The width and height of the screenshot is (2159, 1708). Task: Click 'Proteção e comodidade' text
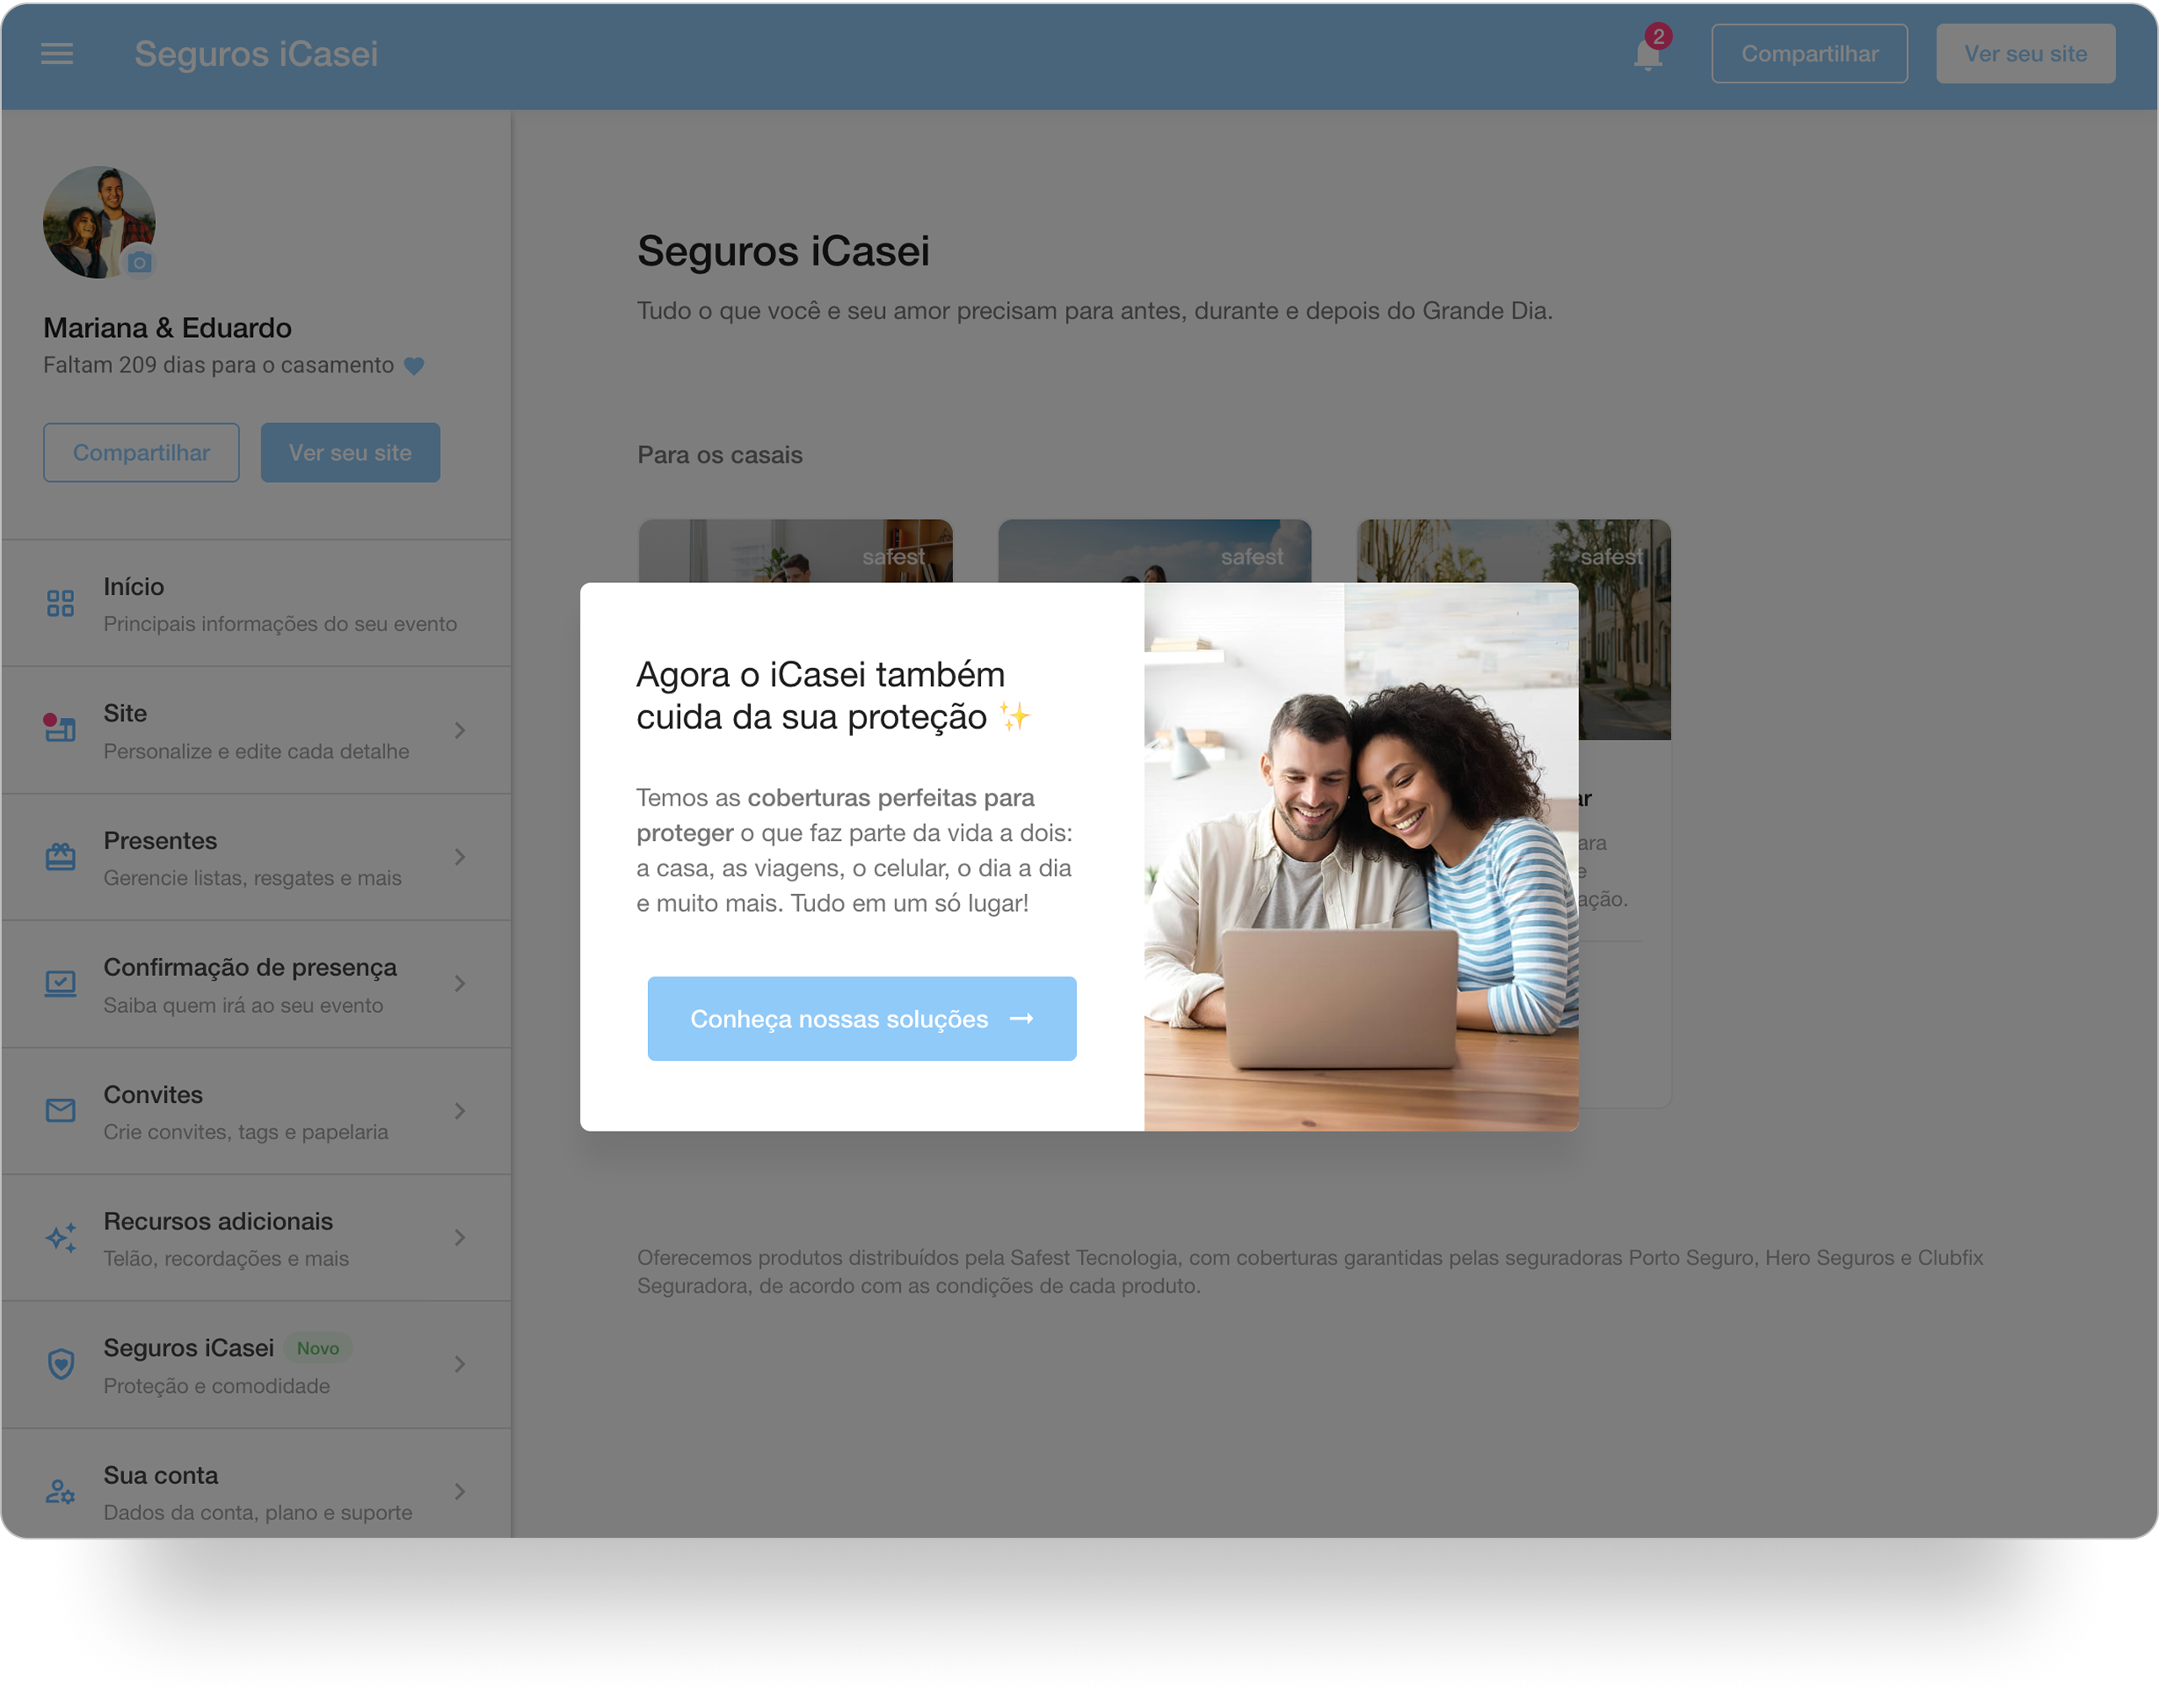tap(216, 1387)
